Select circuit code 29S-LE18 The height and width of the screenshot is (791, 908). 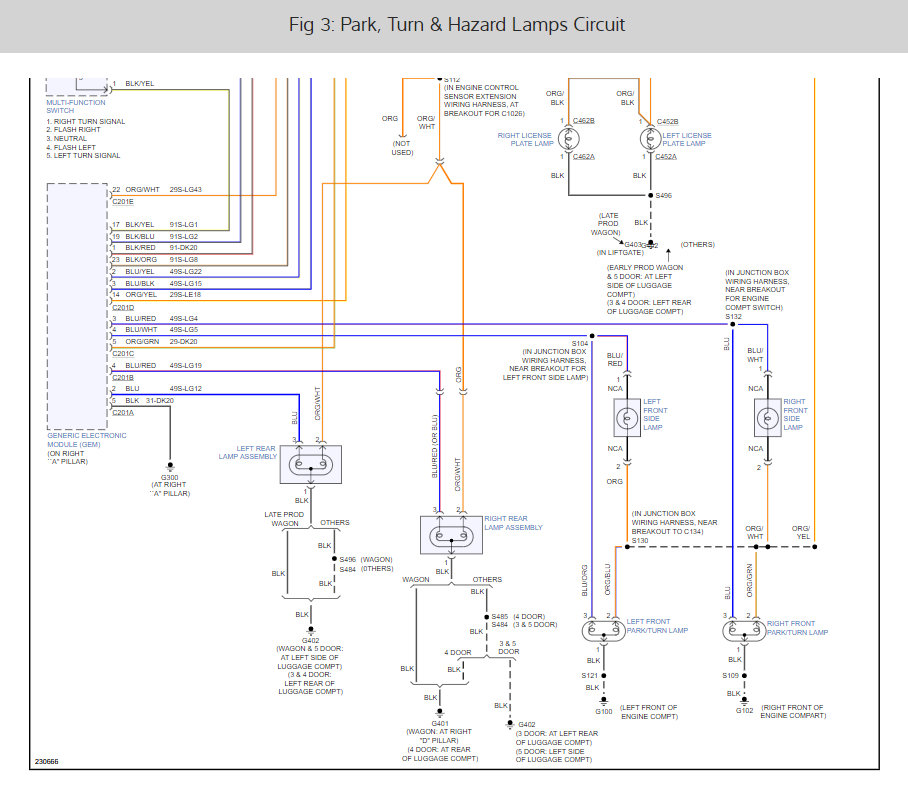tap(185, 295)
